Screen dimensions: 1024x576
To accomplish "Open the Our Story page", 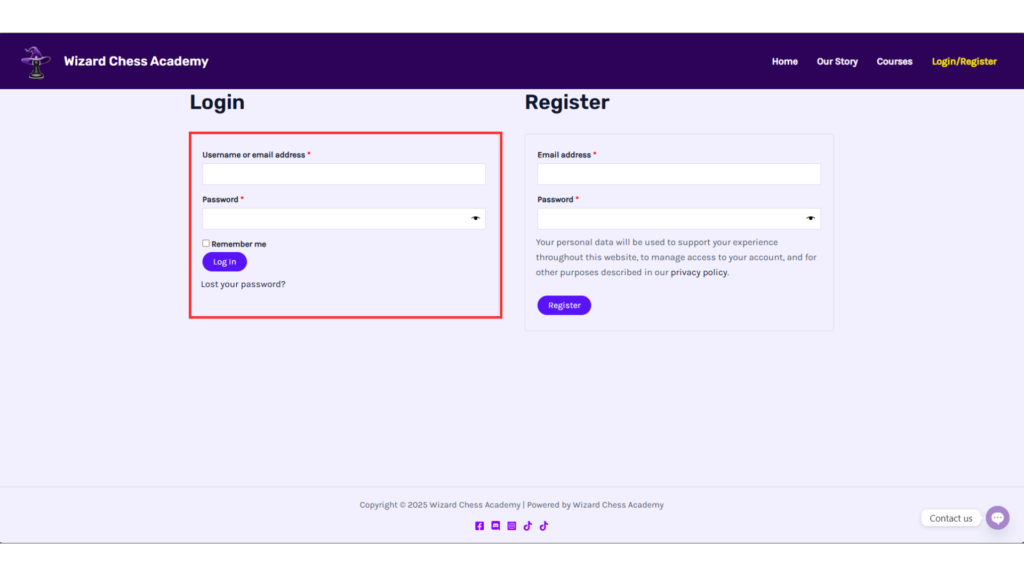I will pyautogui.click(x=837, y=61).
